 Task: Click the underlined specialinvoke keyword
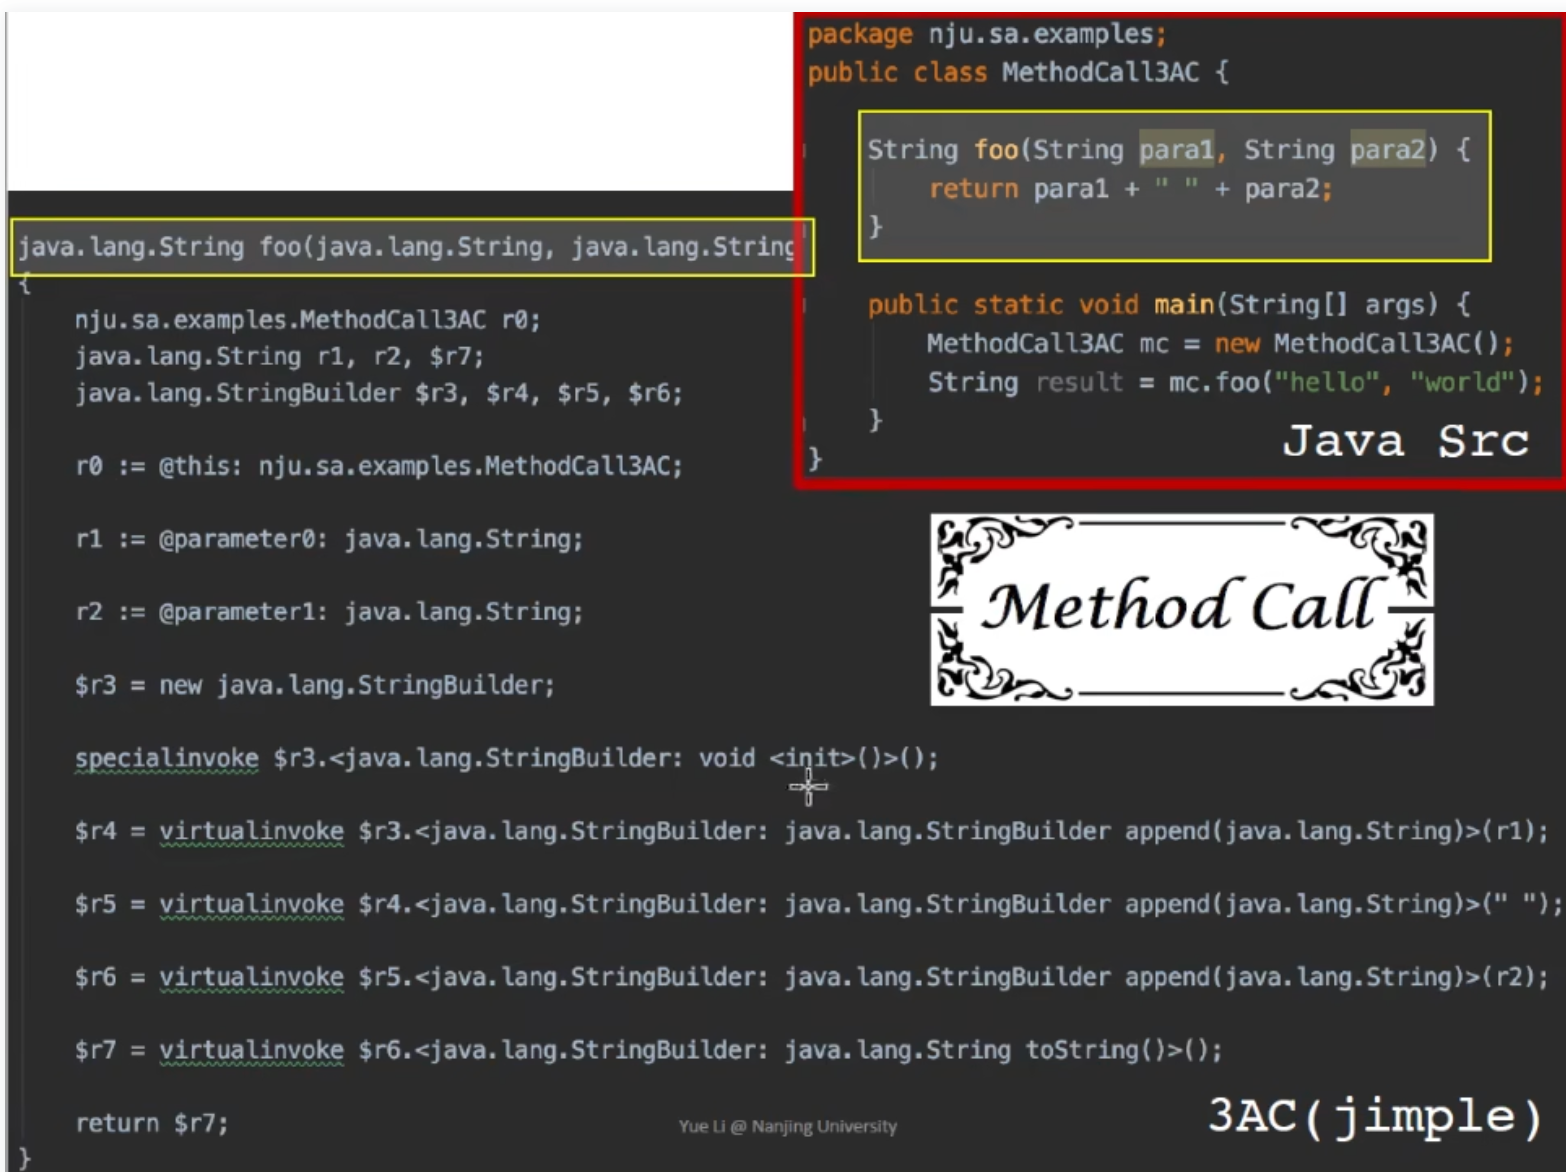(x=166, y=759)
